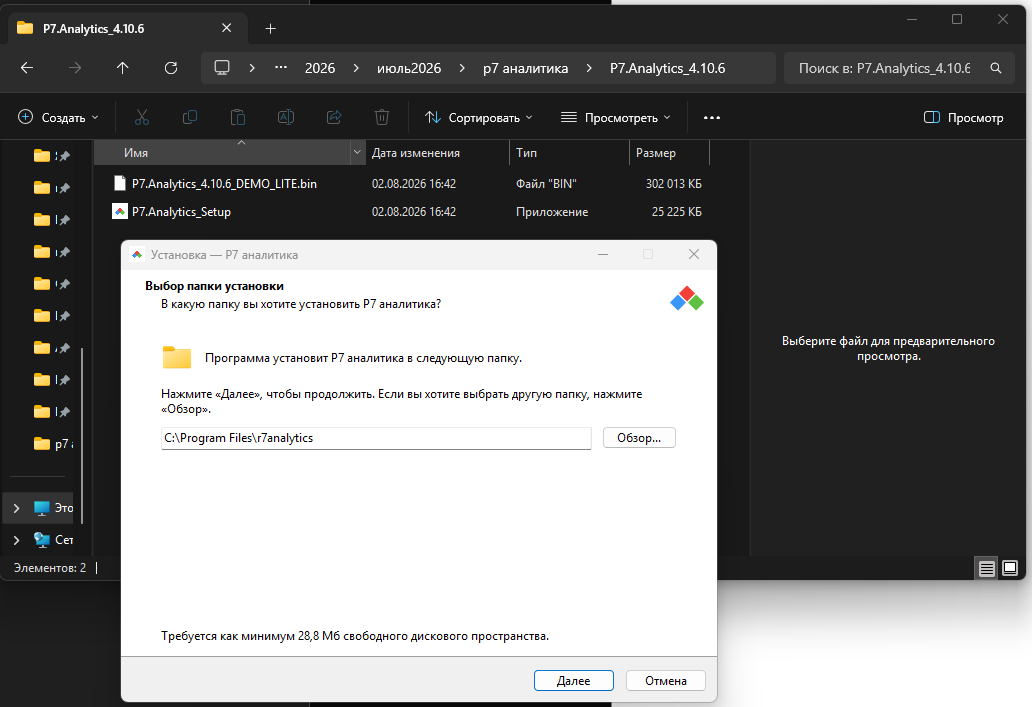Click Далее in the installer

point(573,681)
